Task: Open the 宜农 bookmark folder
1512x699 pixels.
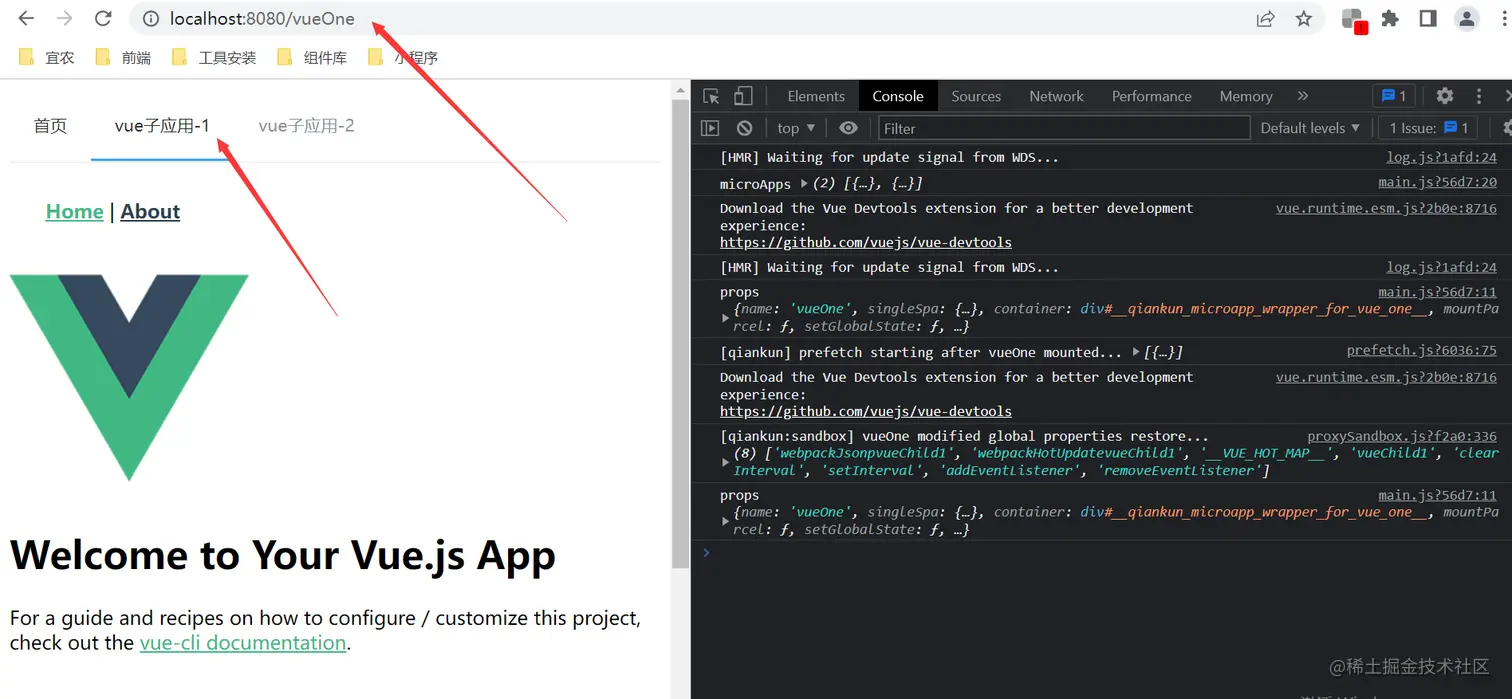Action: [47, 58]
